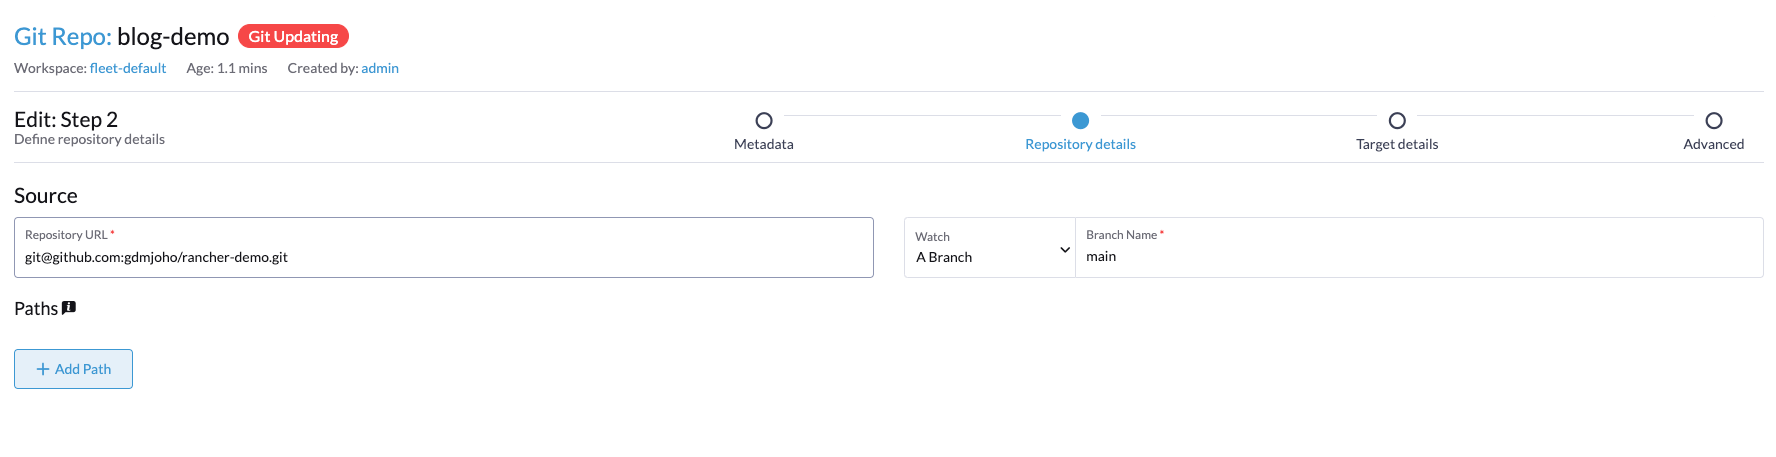The height and width of the screenshot is (457, 1776).
Task: Select the Metadata step circle
Action: click(x=764, y=121)
